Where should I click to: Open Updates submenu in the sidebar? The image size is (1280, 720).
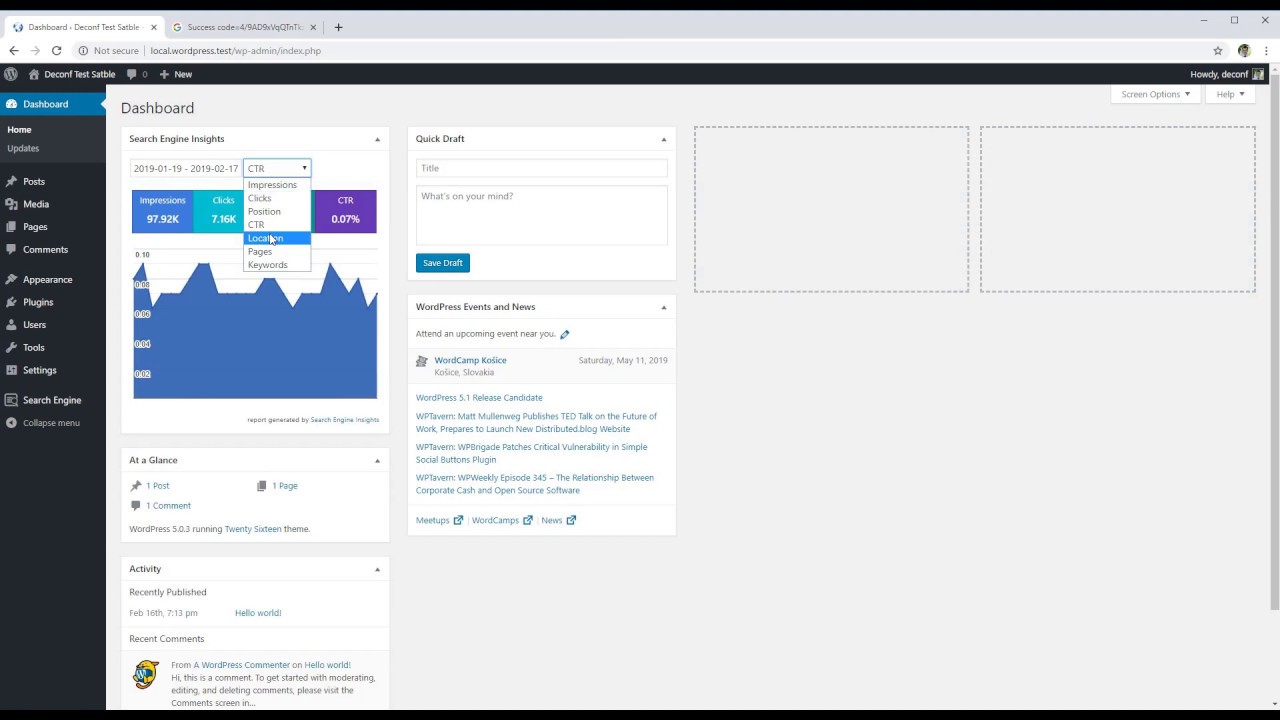click(x=23, y=148)
